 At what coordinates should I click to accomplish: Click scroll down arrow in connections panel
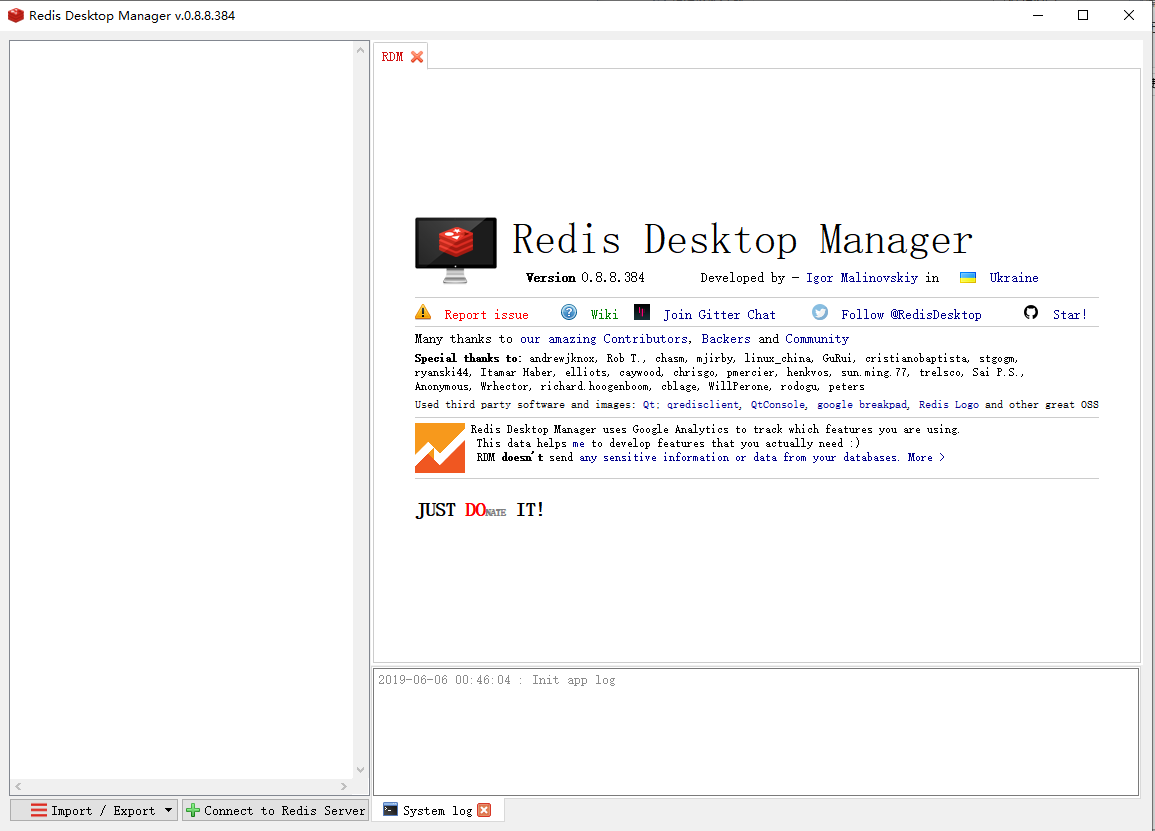point(360,770)
